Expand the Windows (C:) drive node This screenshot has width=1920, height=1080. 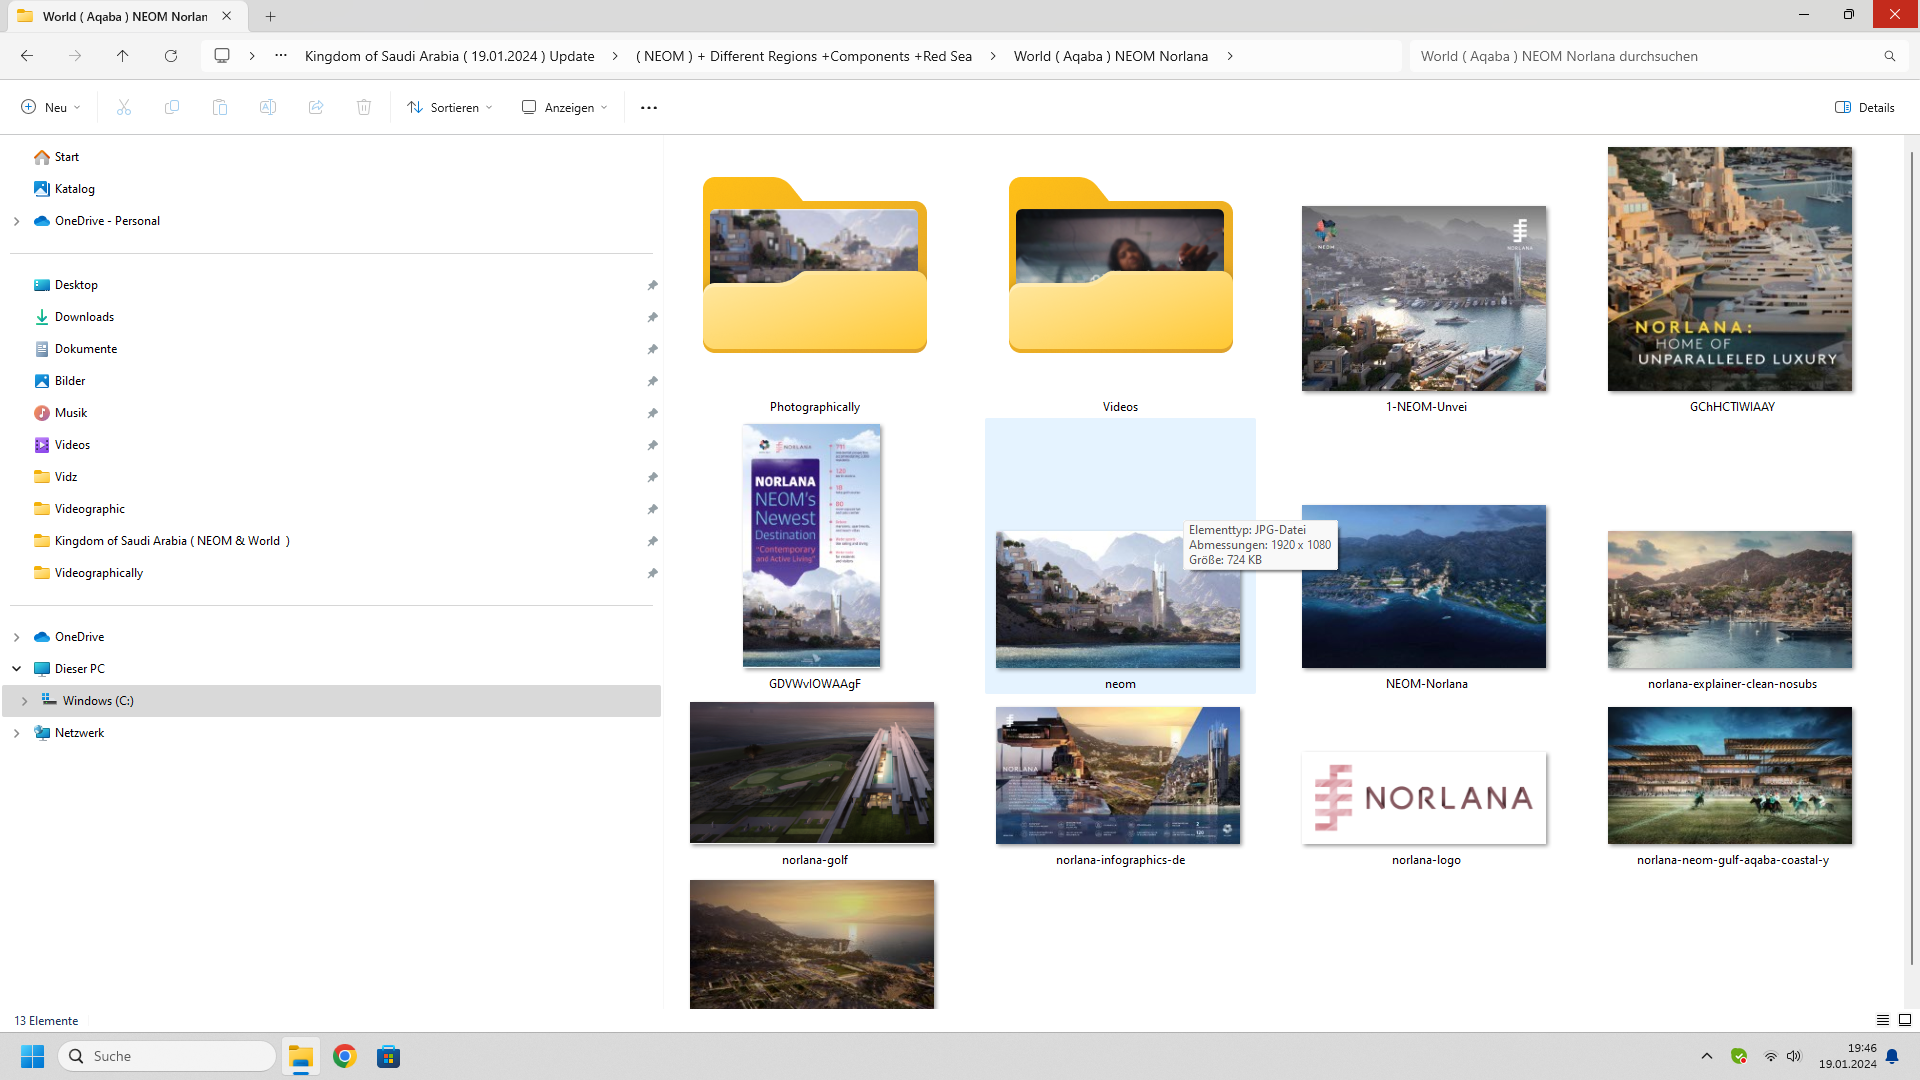25,701
